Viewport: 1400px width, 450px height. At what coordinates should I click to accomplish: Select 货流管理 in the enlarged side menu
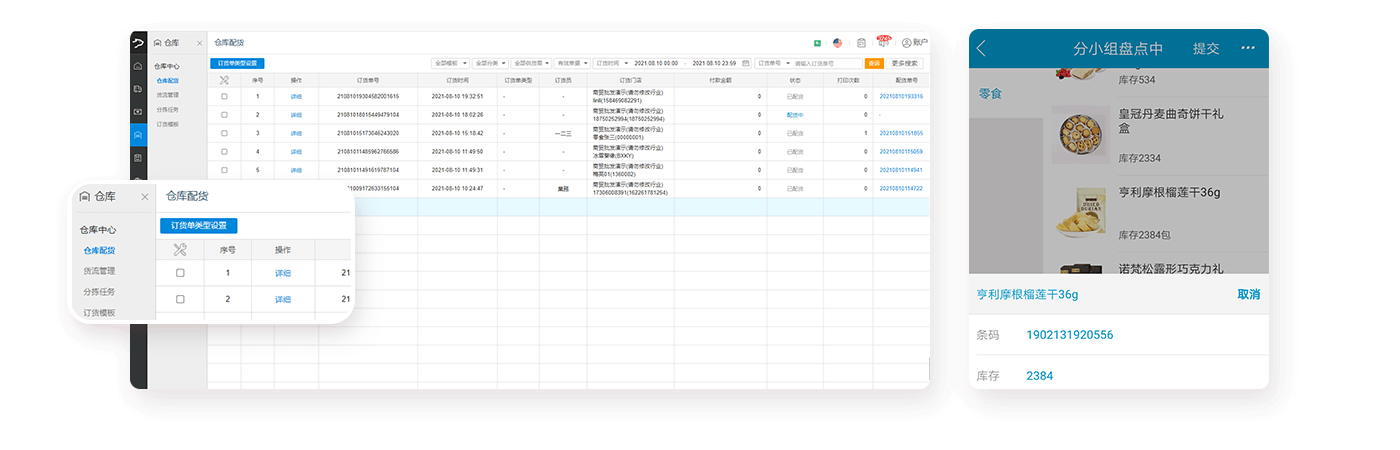(99, 271)
